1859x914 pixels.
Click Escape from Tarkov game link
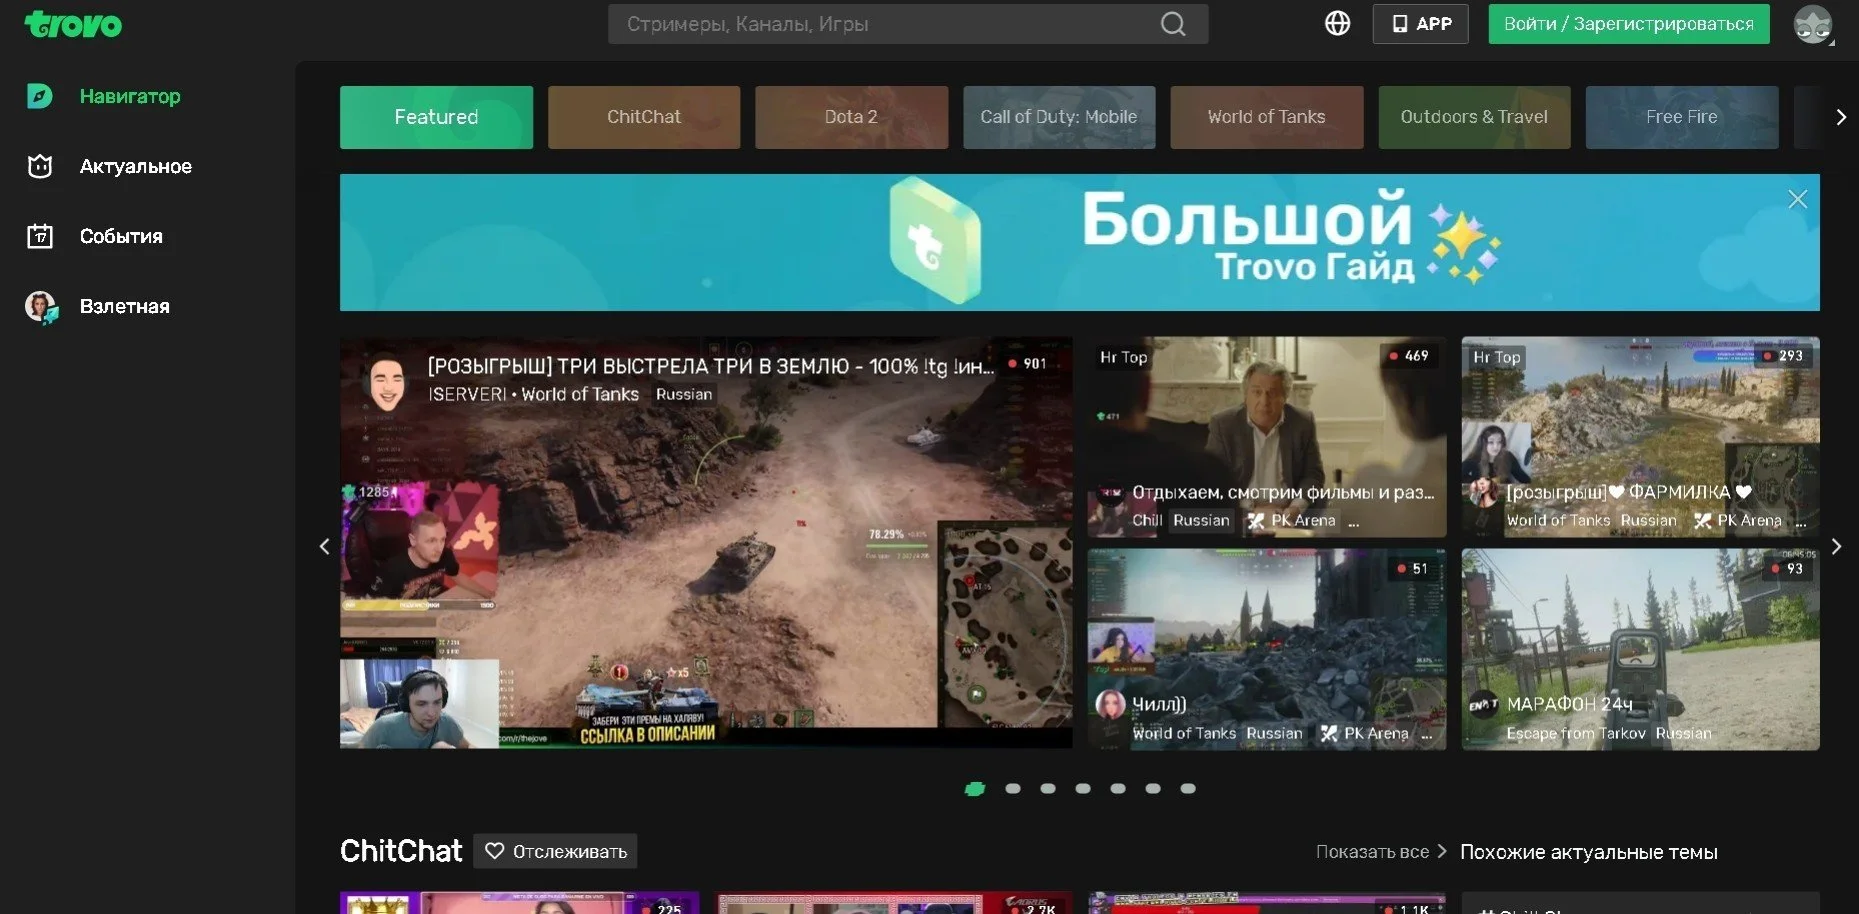(x=1576, y=733)
